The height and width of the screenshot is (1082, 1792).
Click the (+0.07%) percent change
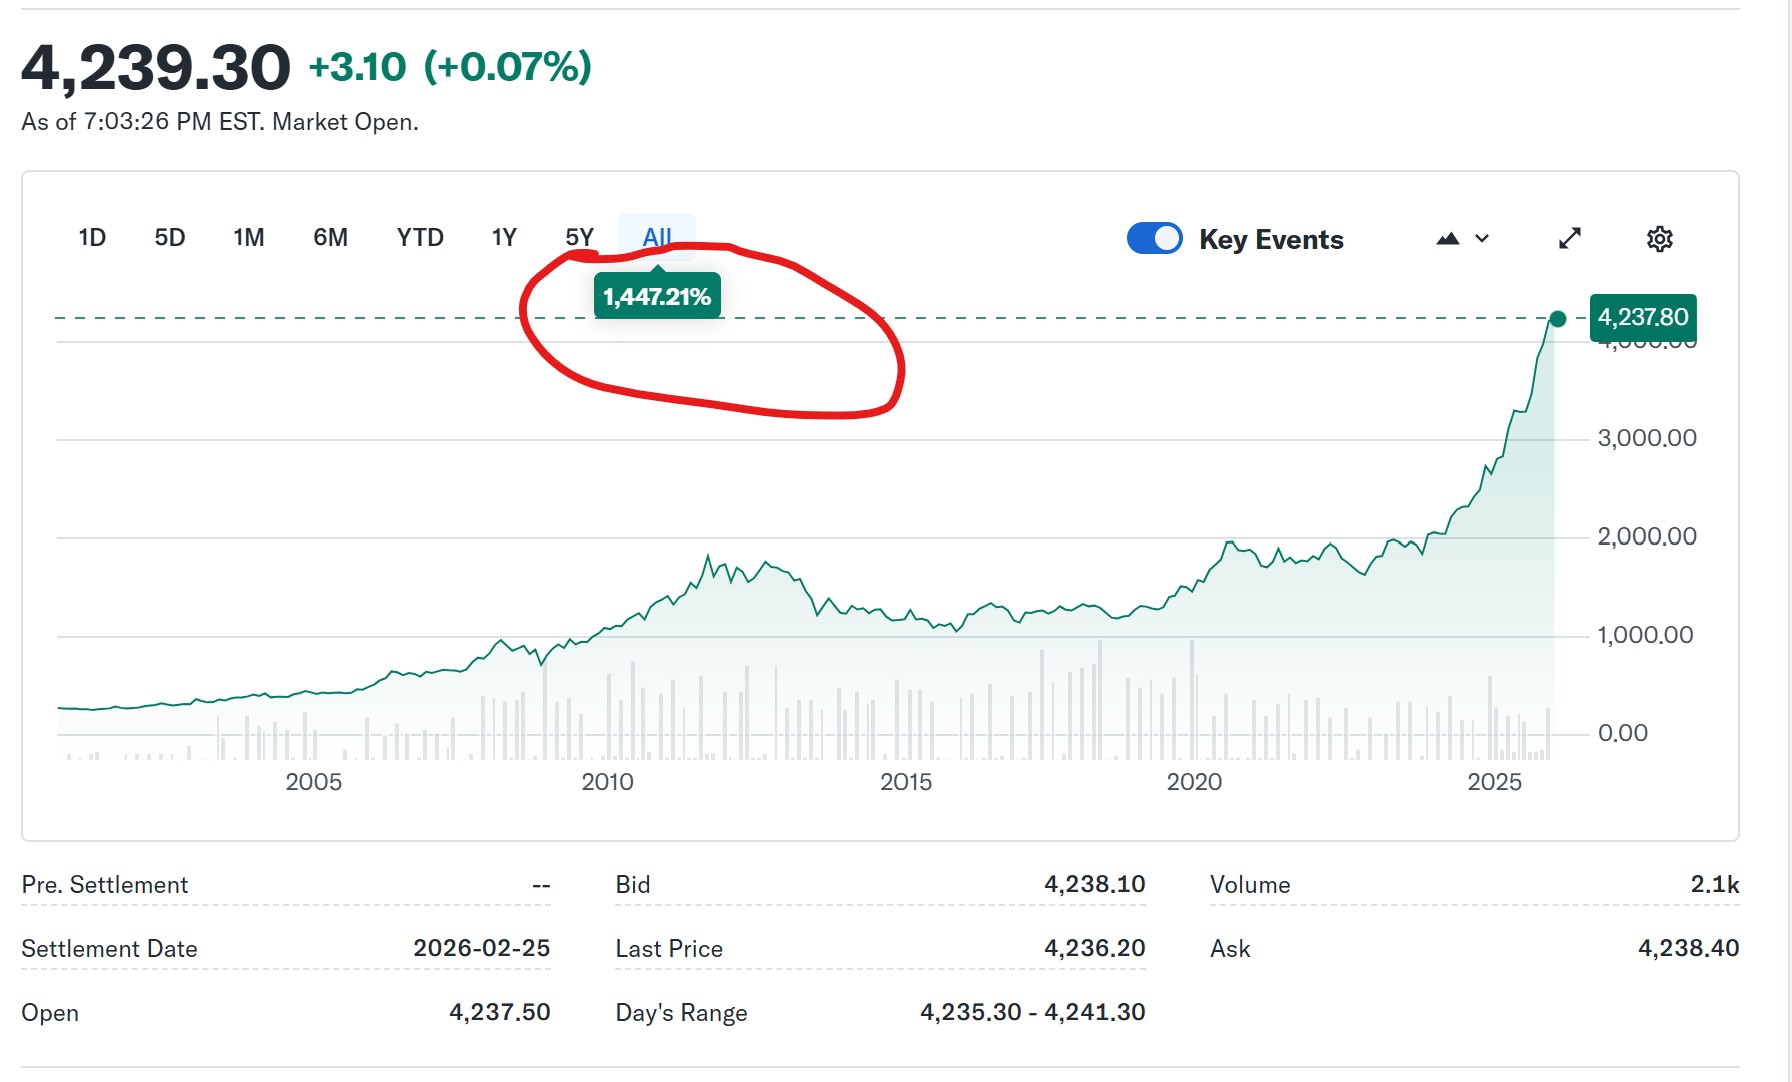(x=508, y=67)
